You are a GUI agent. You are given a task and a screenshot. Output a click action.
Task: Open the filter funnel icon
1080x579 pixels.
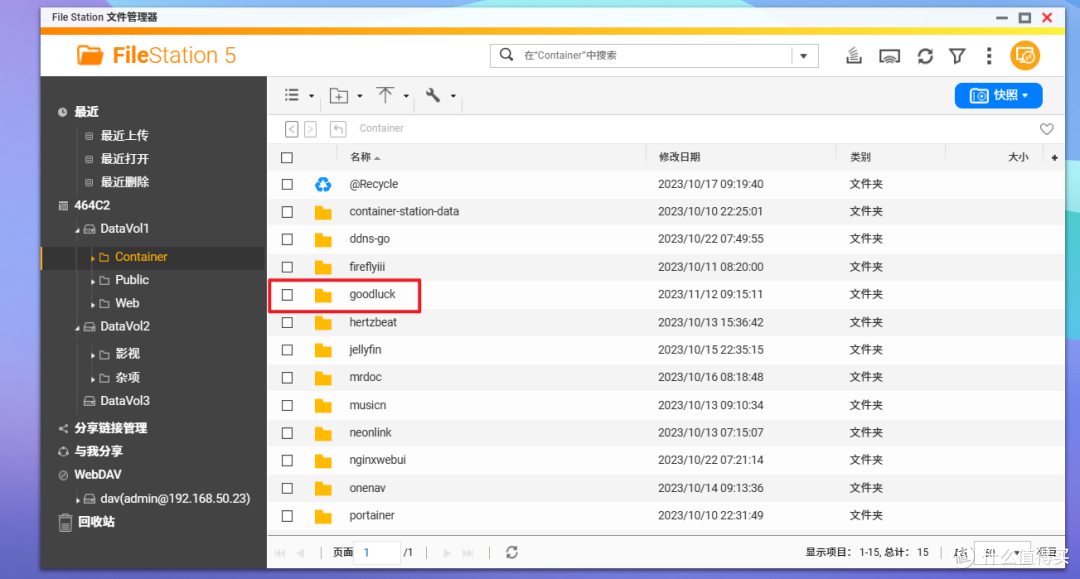(957, 56)
